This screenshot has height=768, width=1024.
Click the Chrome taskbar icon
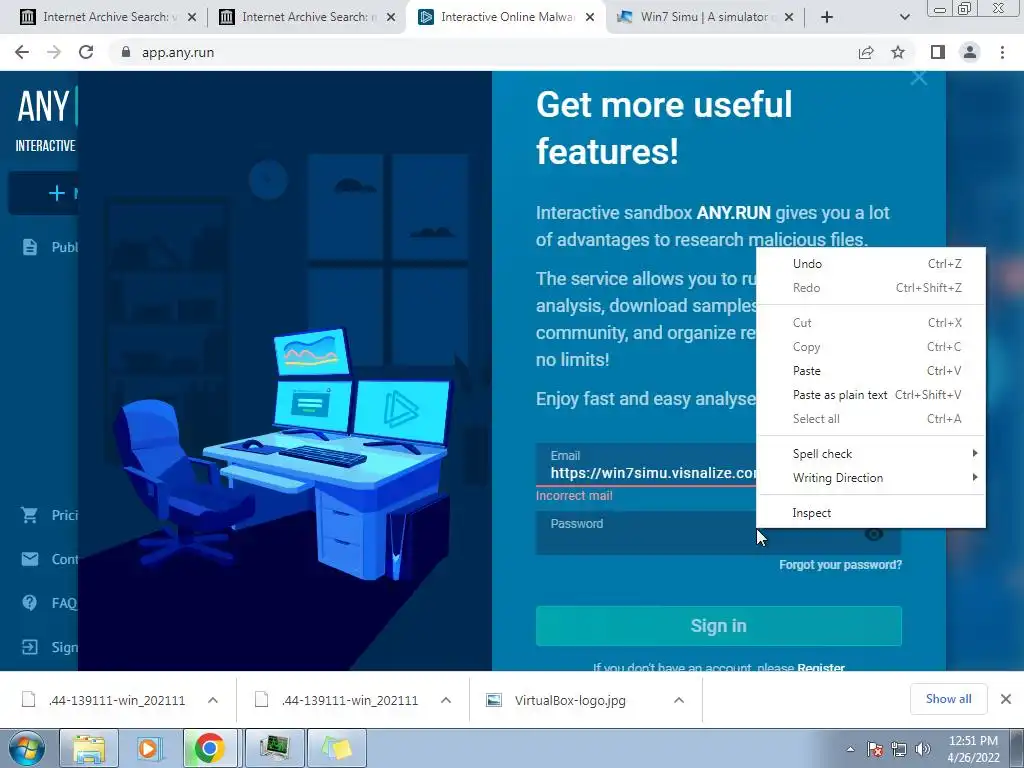209,748
